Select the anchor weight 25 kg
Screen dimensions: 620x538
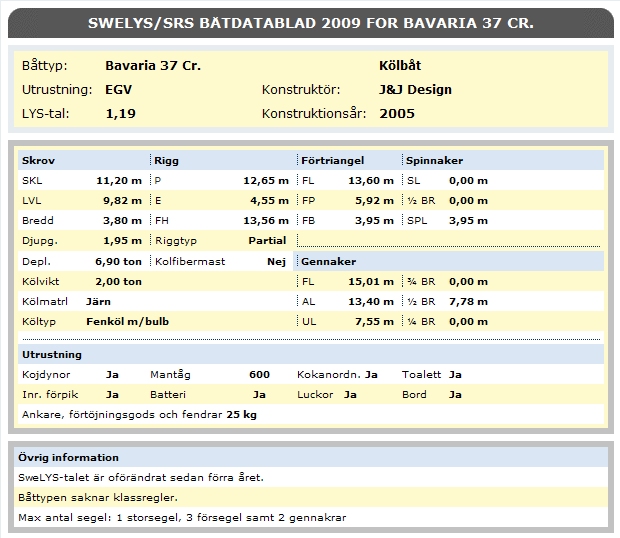(242, 415)
